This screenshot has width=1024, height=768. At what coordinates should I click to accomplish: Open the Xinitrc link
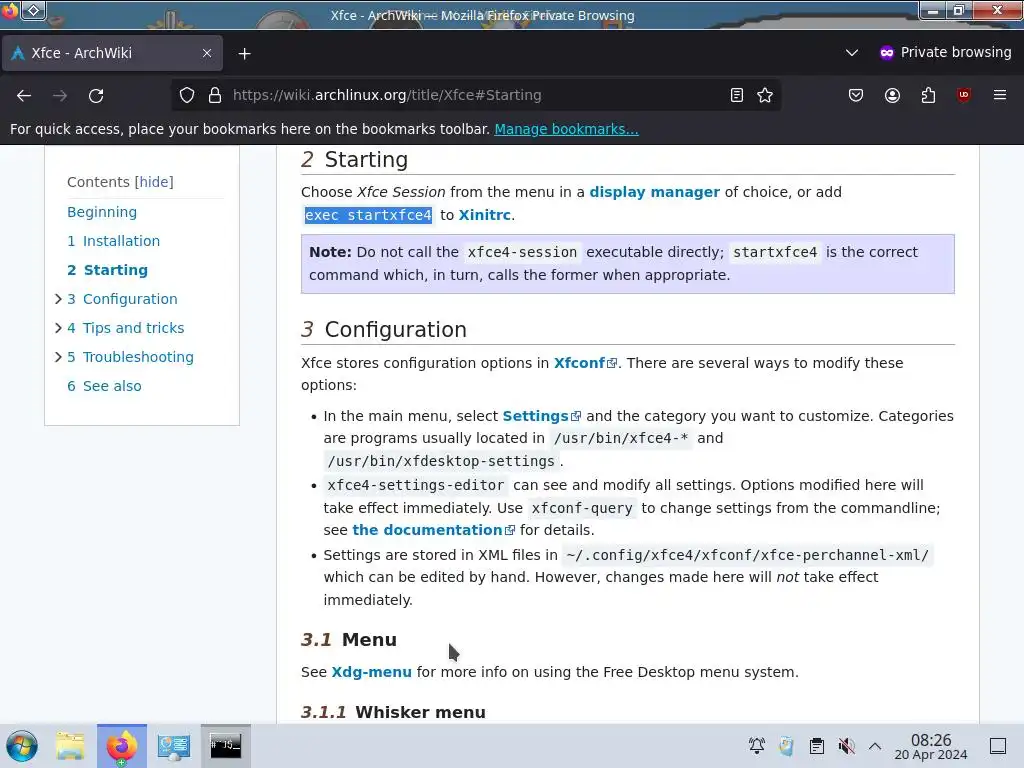(x=485, y=215)
